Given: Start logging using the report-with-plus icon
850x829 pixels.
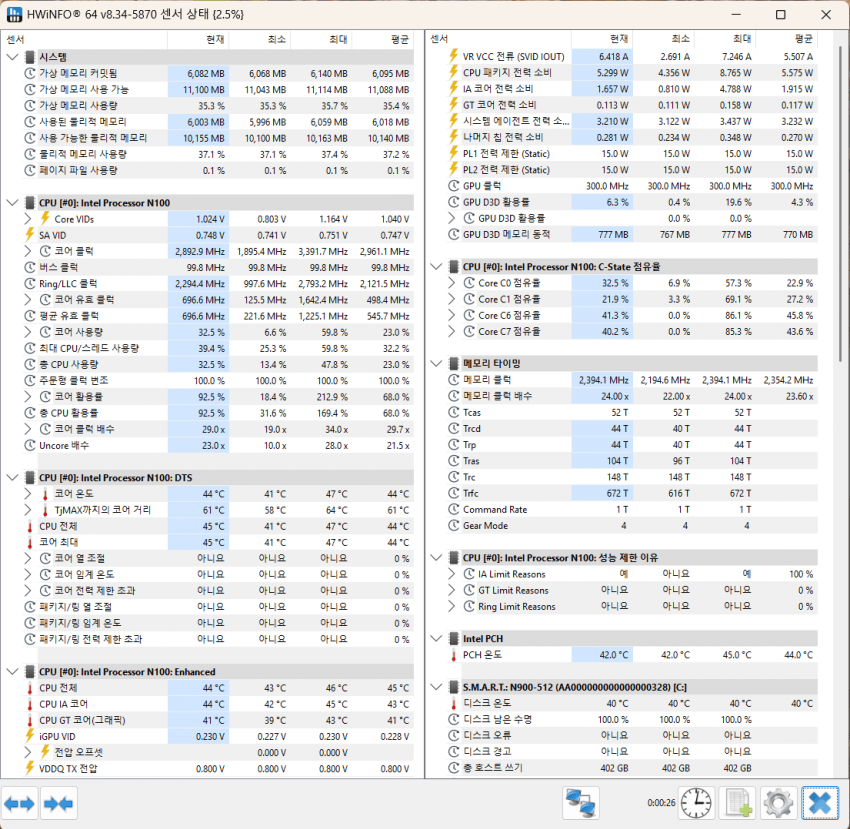Looking at the screenshot, I should [737, 803].
